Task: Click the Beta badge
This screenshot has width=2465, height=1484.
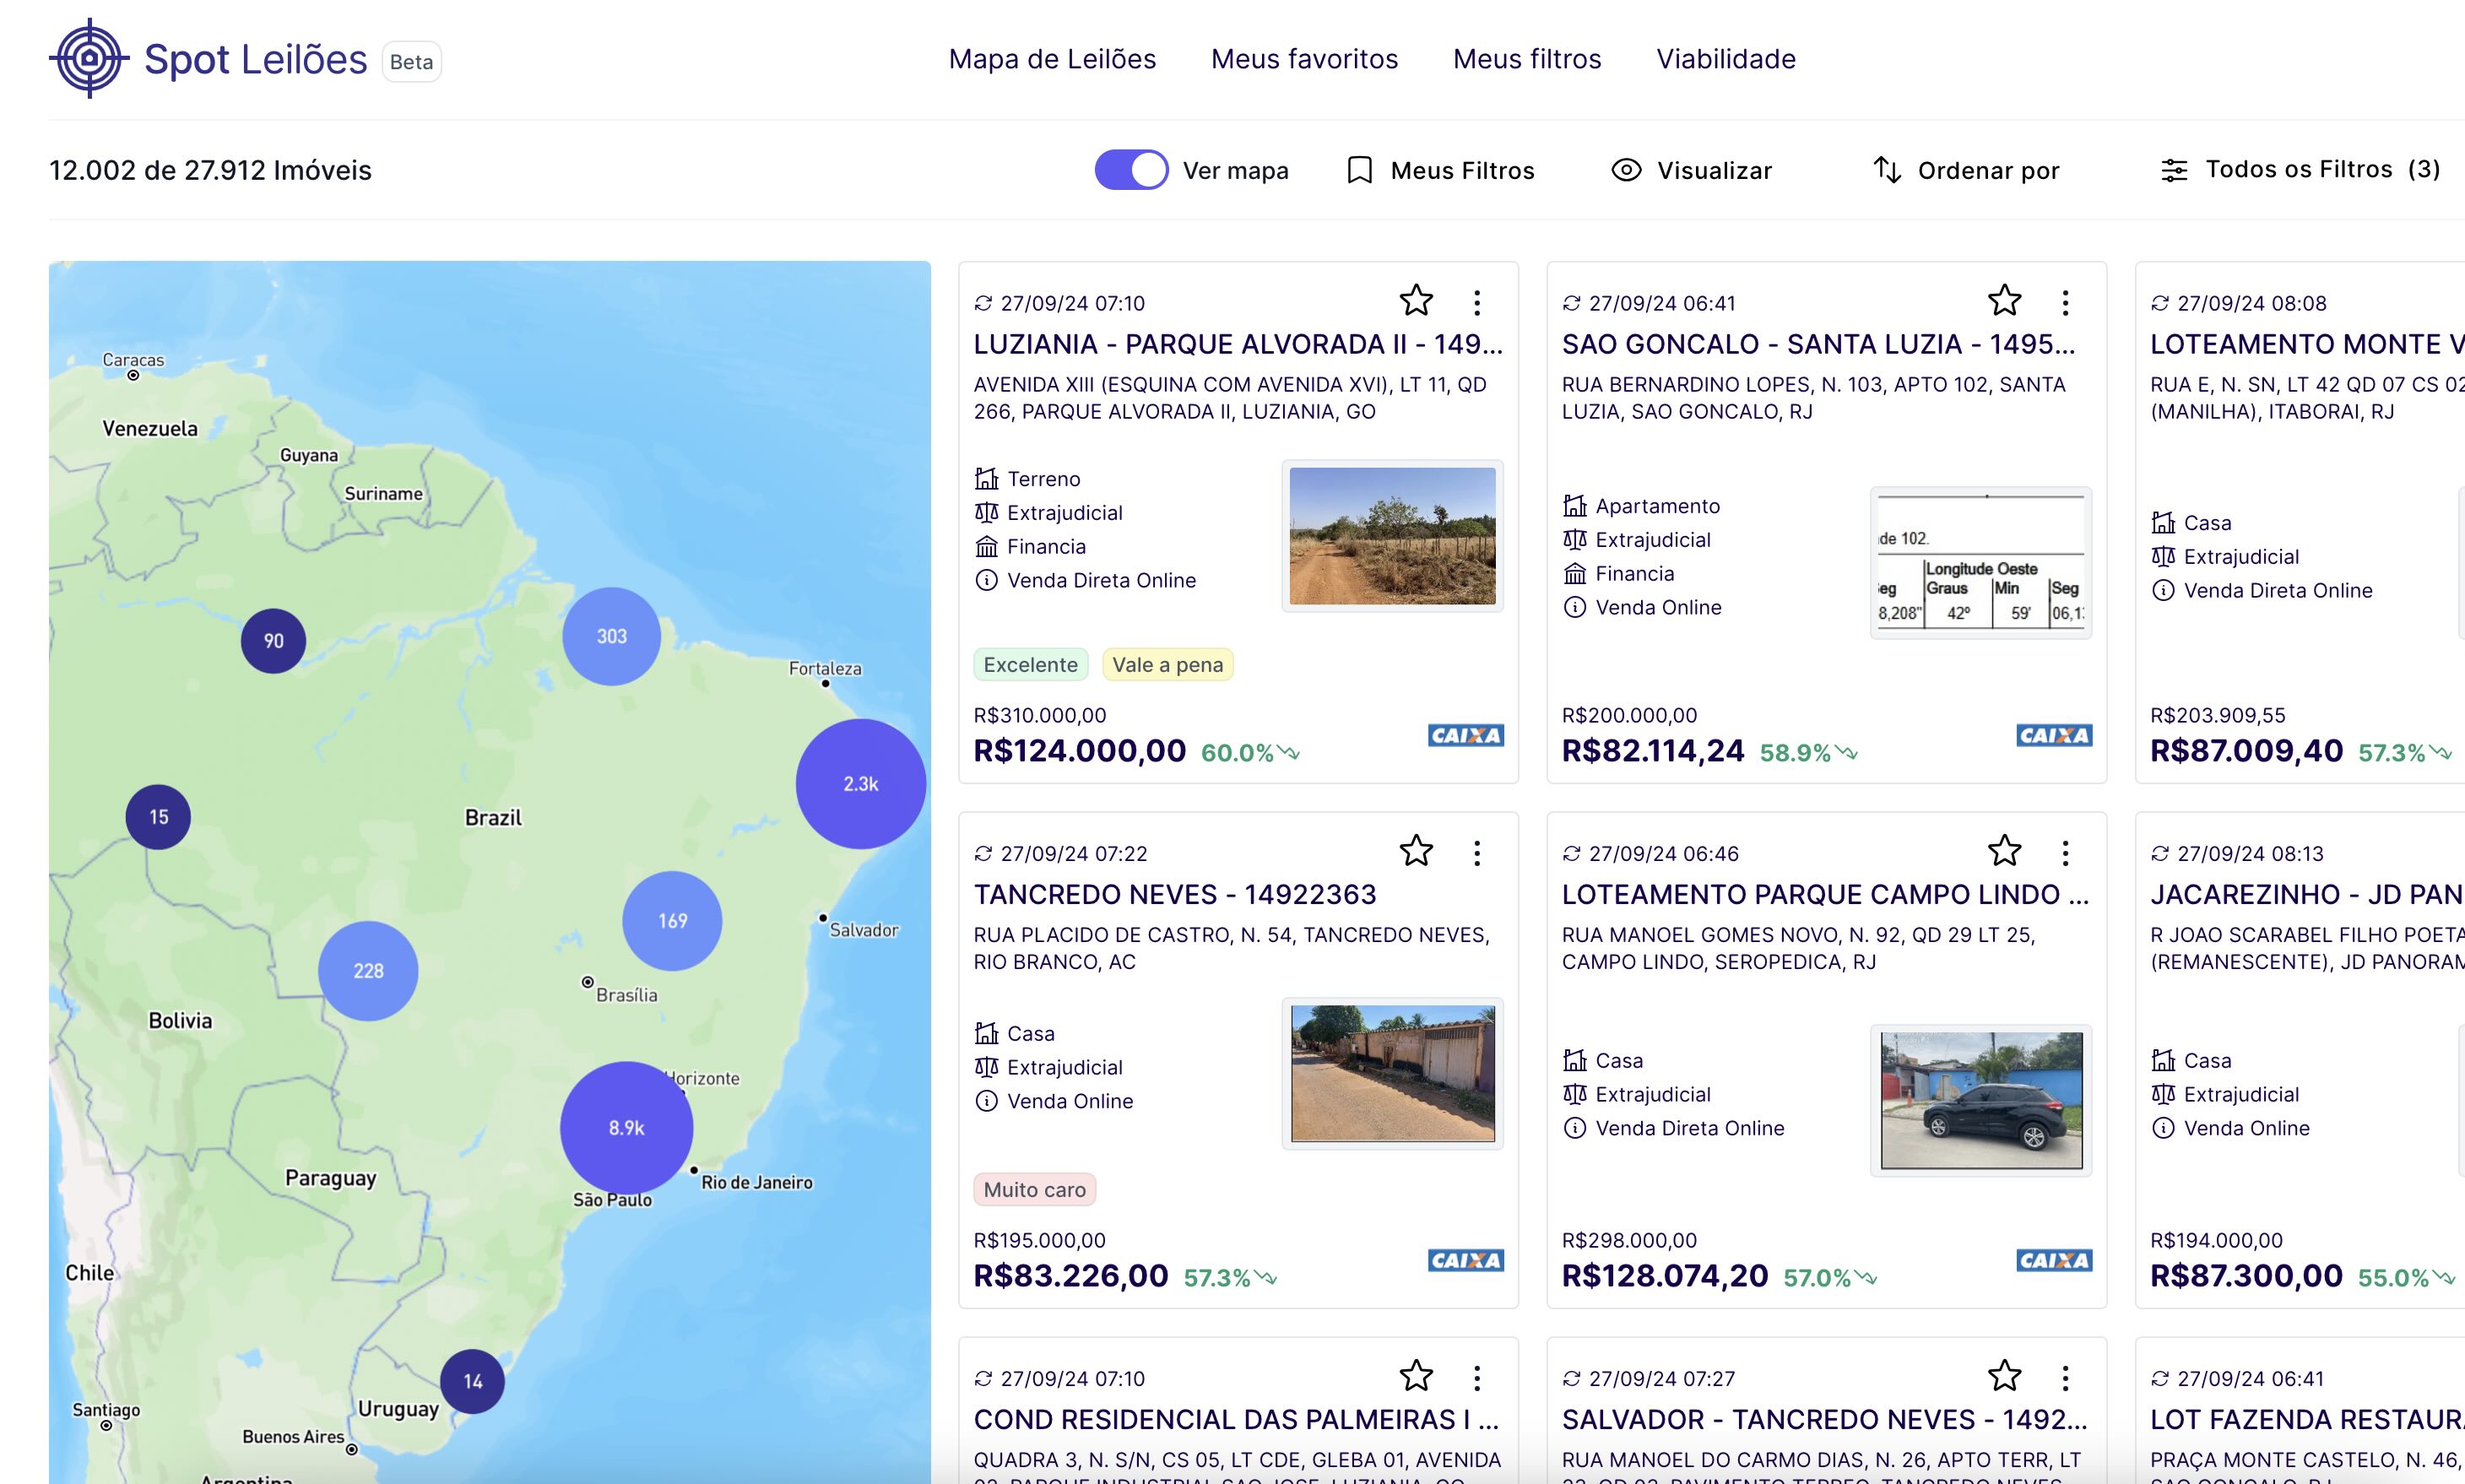Action: tap(411, 62)
